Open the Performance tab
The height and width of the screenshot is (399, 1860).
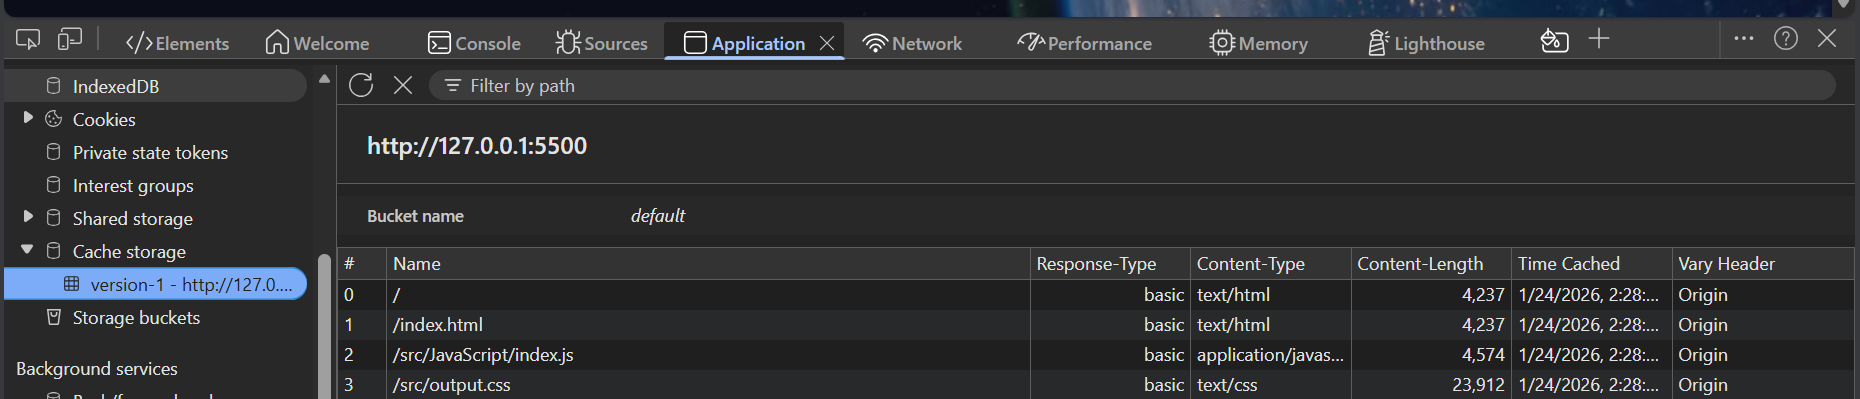(x=1085, y=43)
